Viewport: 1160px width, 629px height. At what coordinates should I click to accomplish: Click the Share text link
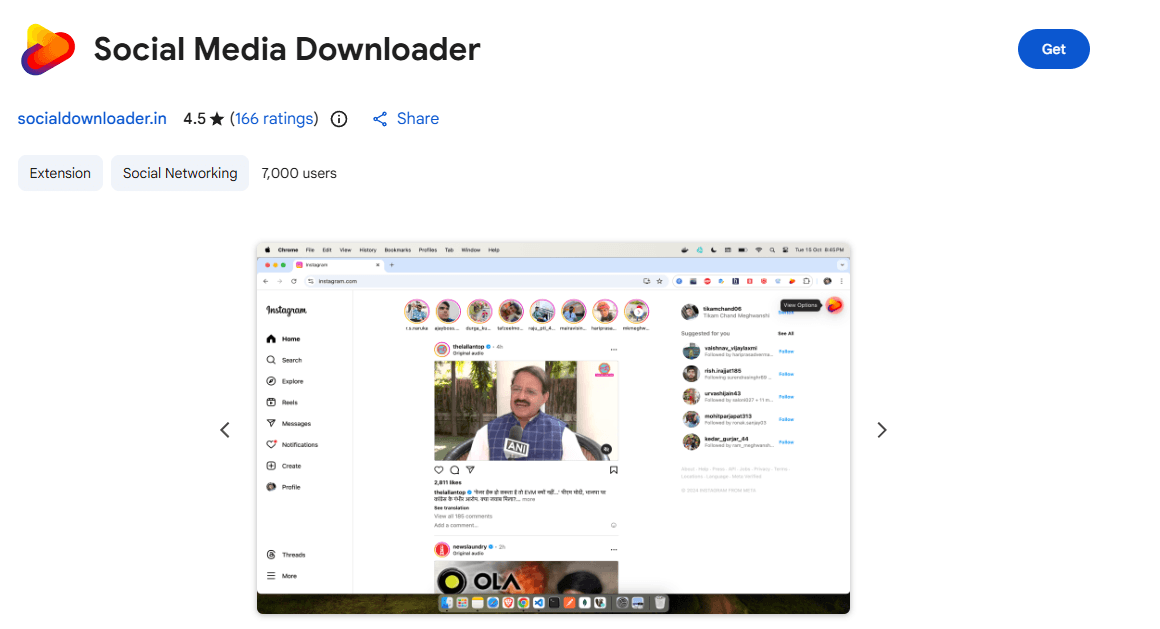click(417, 118)
